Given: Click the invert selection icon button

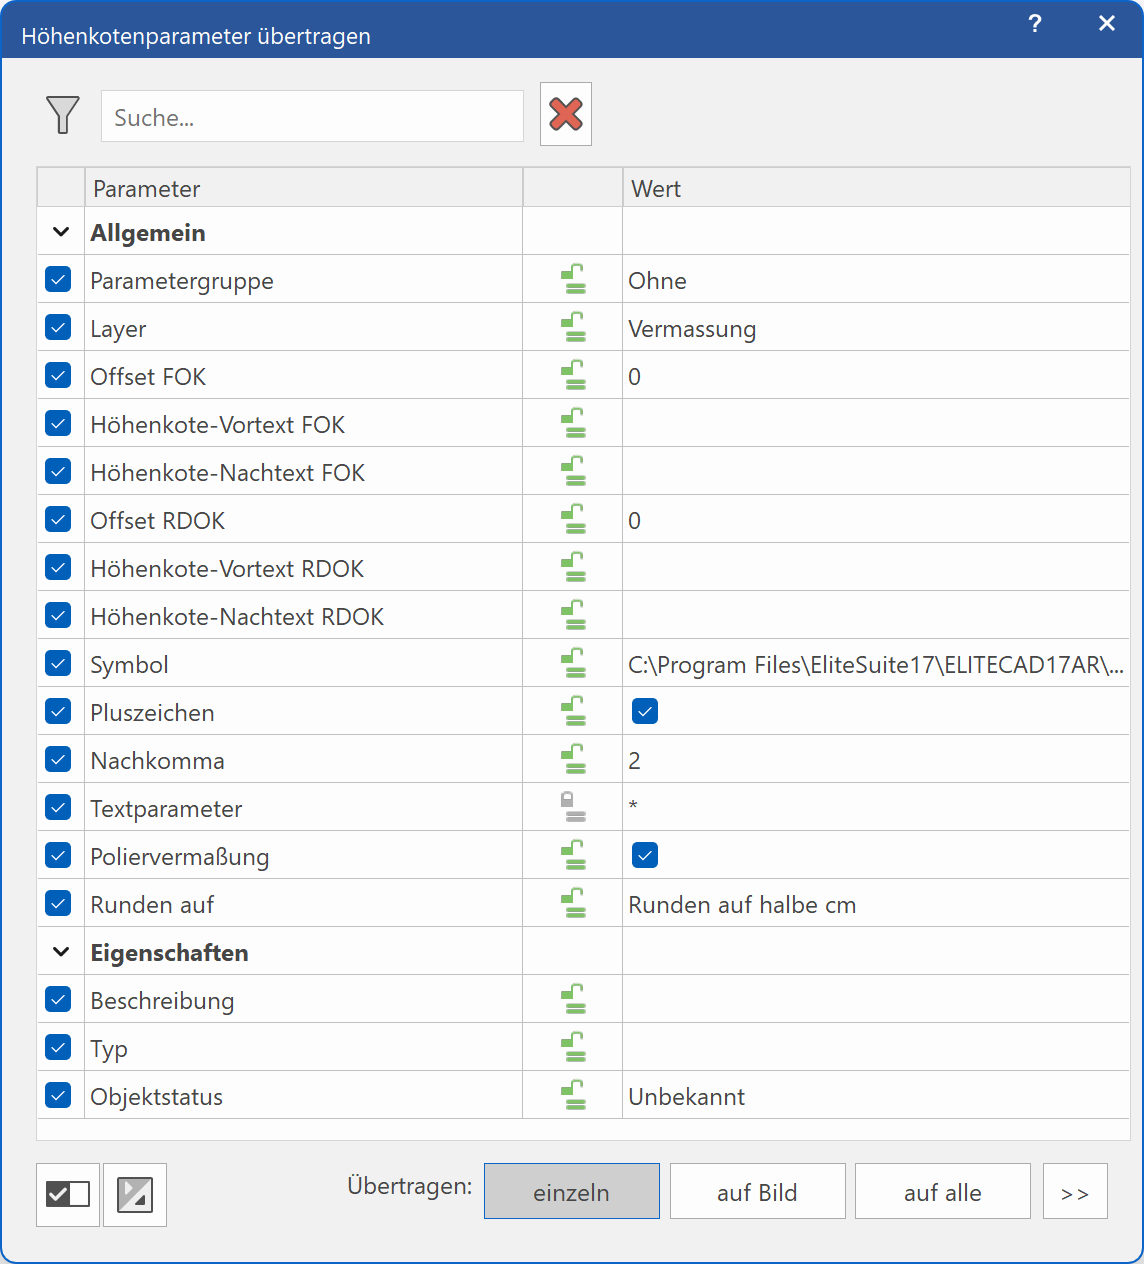Looking at the screenshot, I should click(x=135, y=1194).
